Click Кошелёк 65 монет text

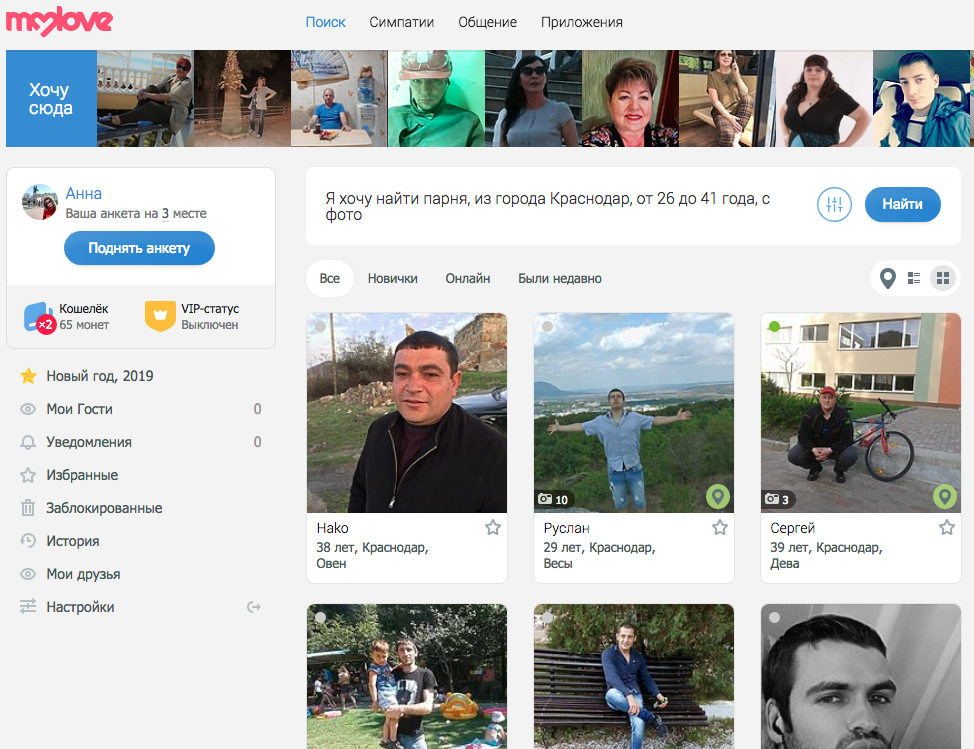(84, 316)
